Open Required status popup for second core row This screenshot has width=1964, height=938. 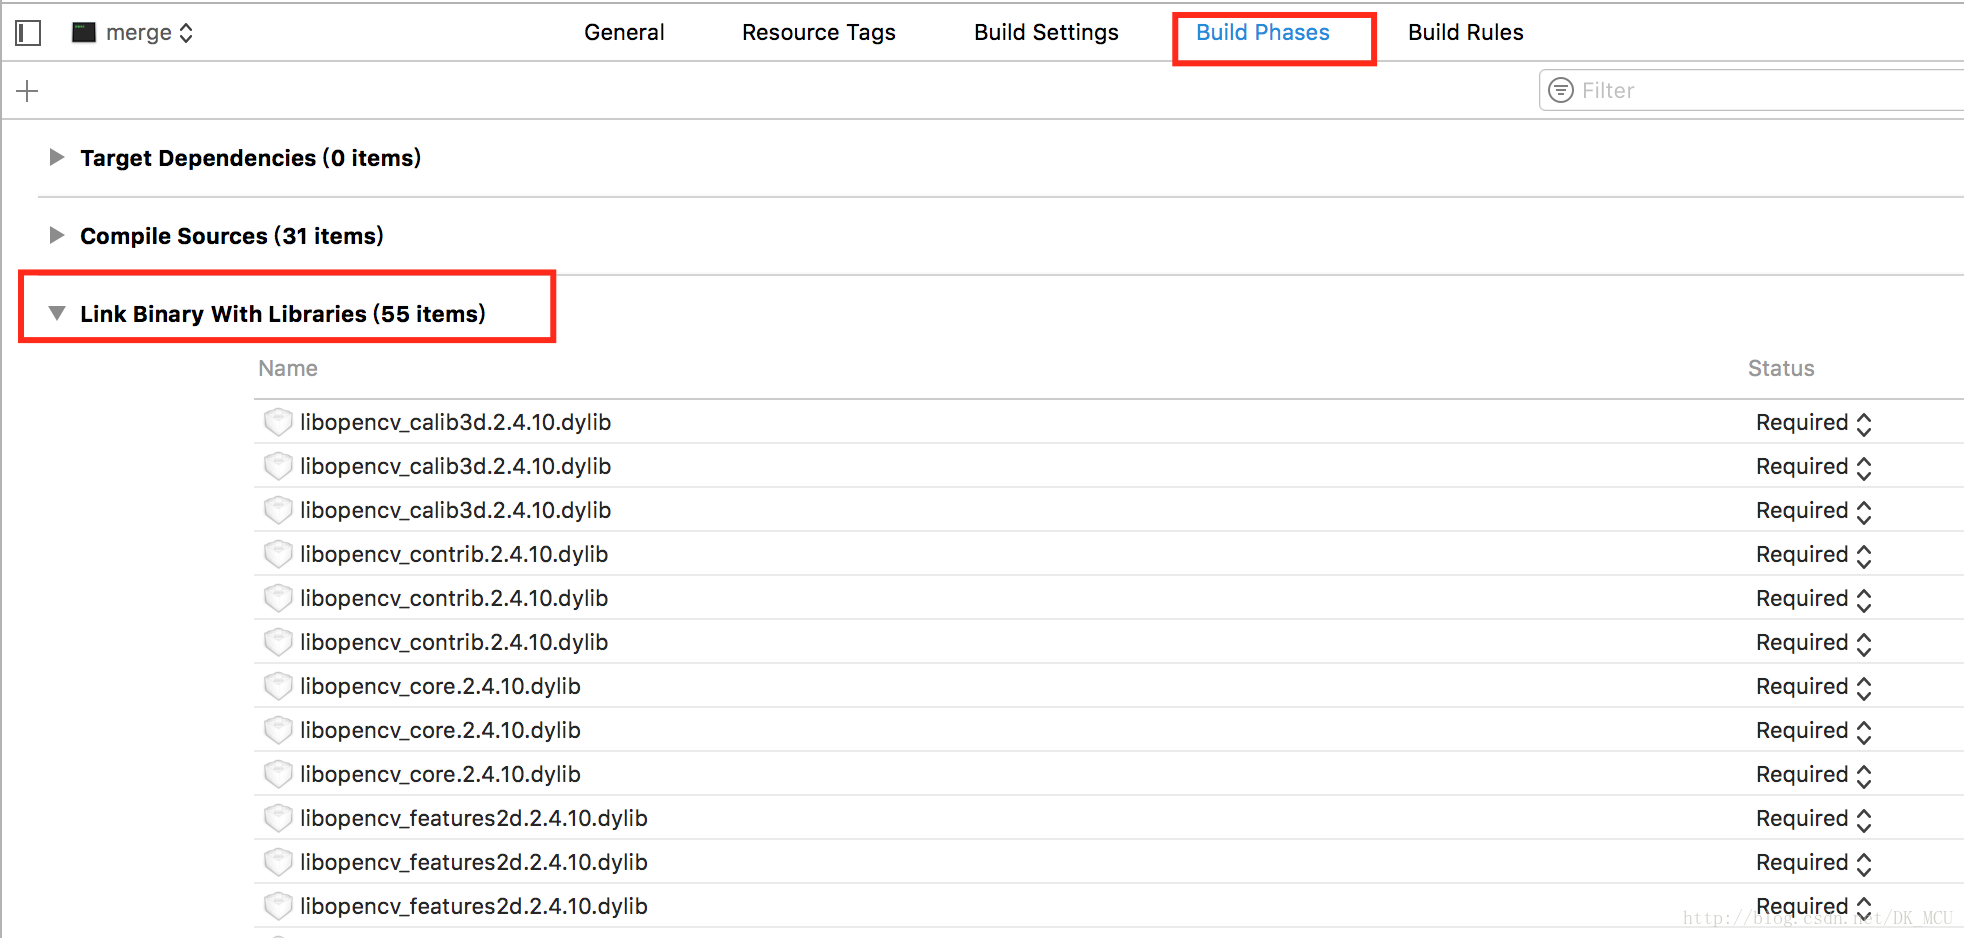click(x=1814, y=731)
